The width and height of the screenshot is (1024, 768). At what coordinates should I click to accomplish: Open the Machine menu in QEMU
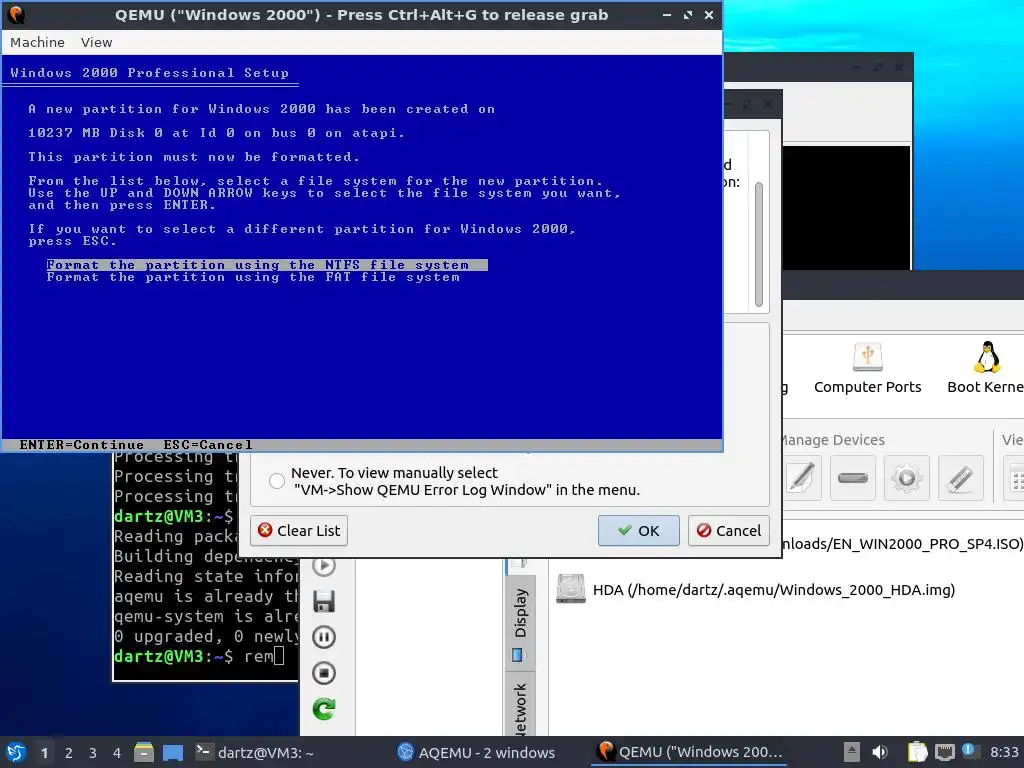point(37,42)
